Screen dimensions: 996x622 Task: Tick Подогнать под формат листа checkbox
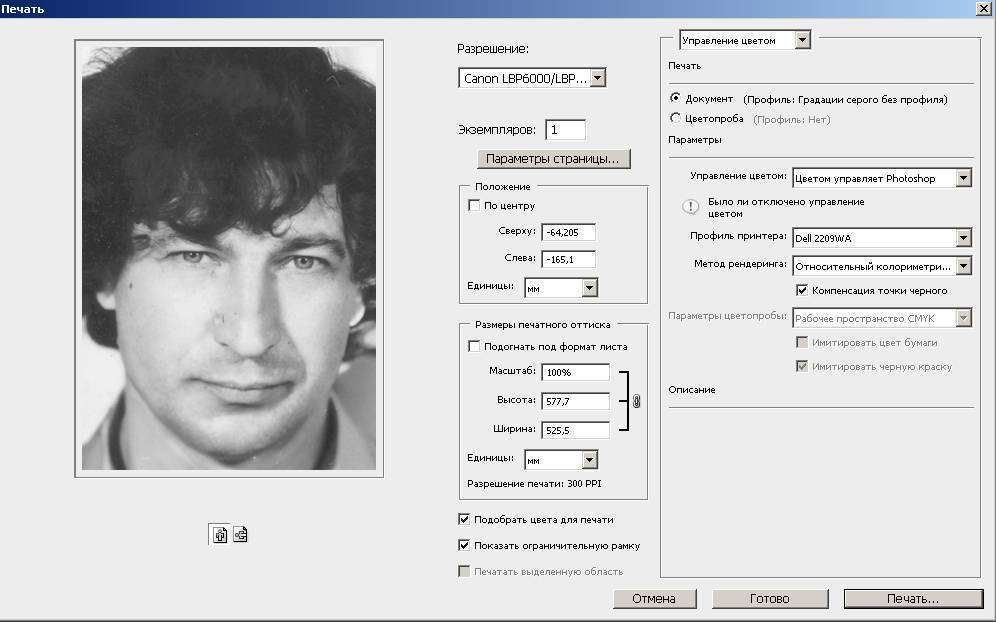[474, 347]
